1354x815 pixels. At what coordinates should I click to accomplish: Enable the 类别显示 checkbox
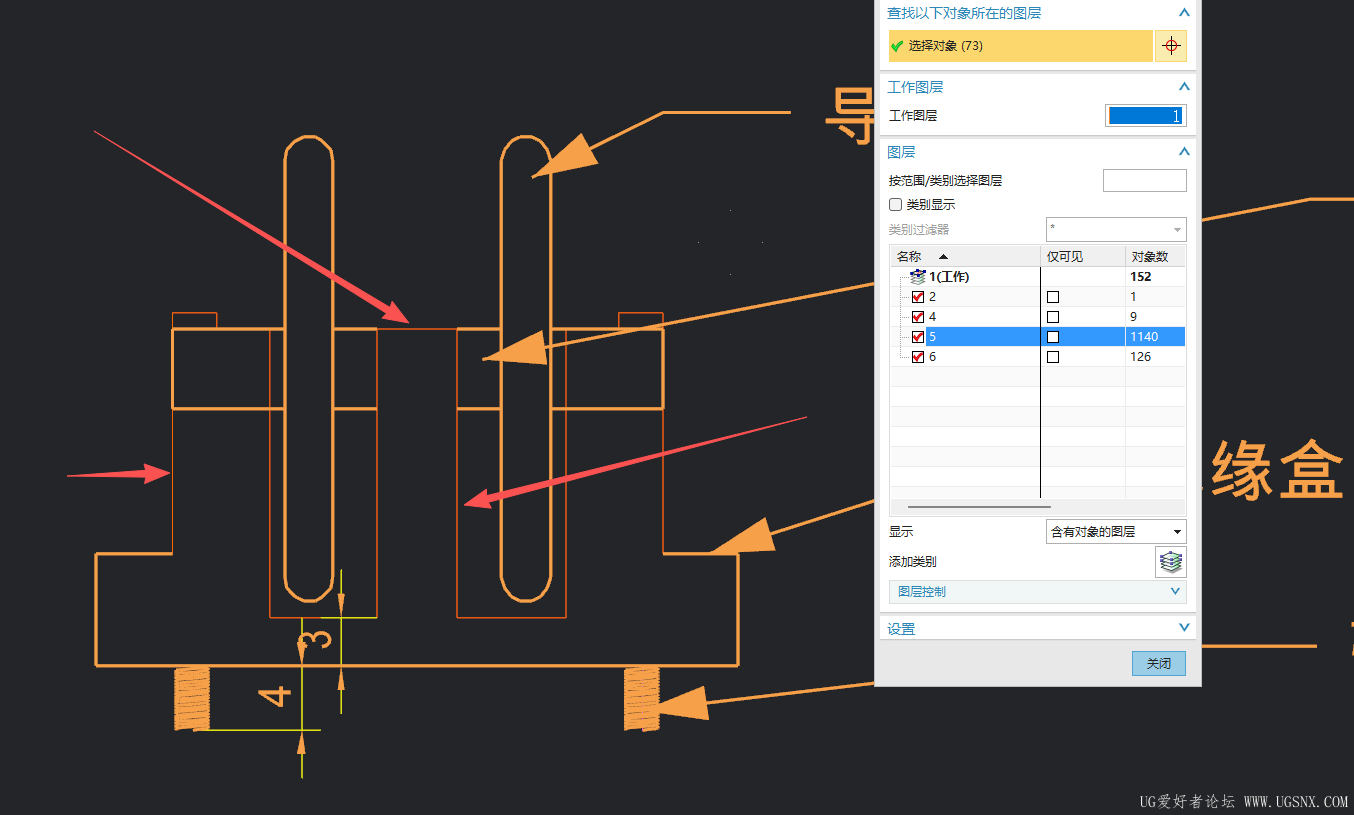point(896,205)
